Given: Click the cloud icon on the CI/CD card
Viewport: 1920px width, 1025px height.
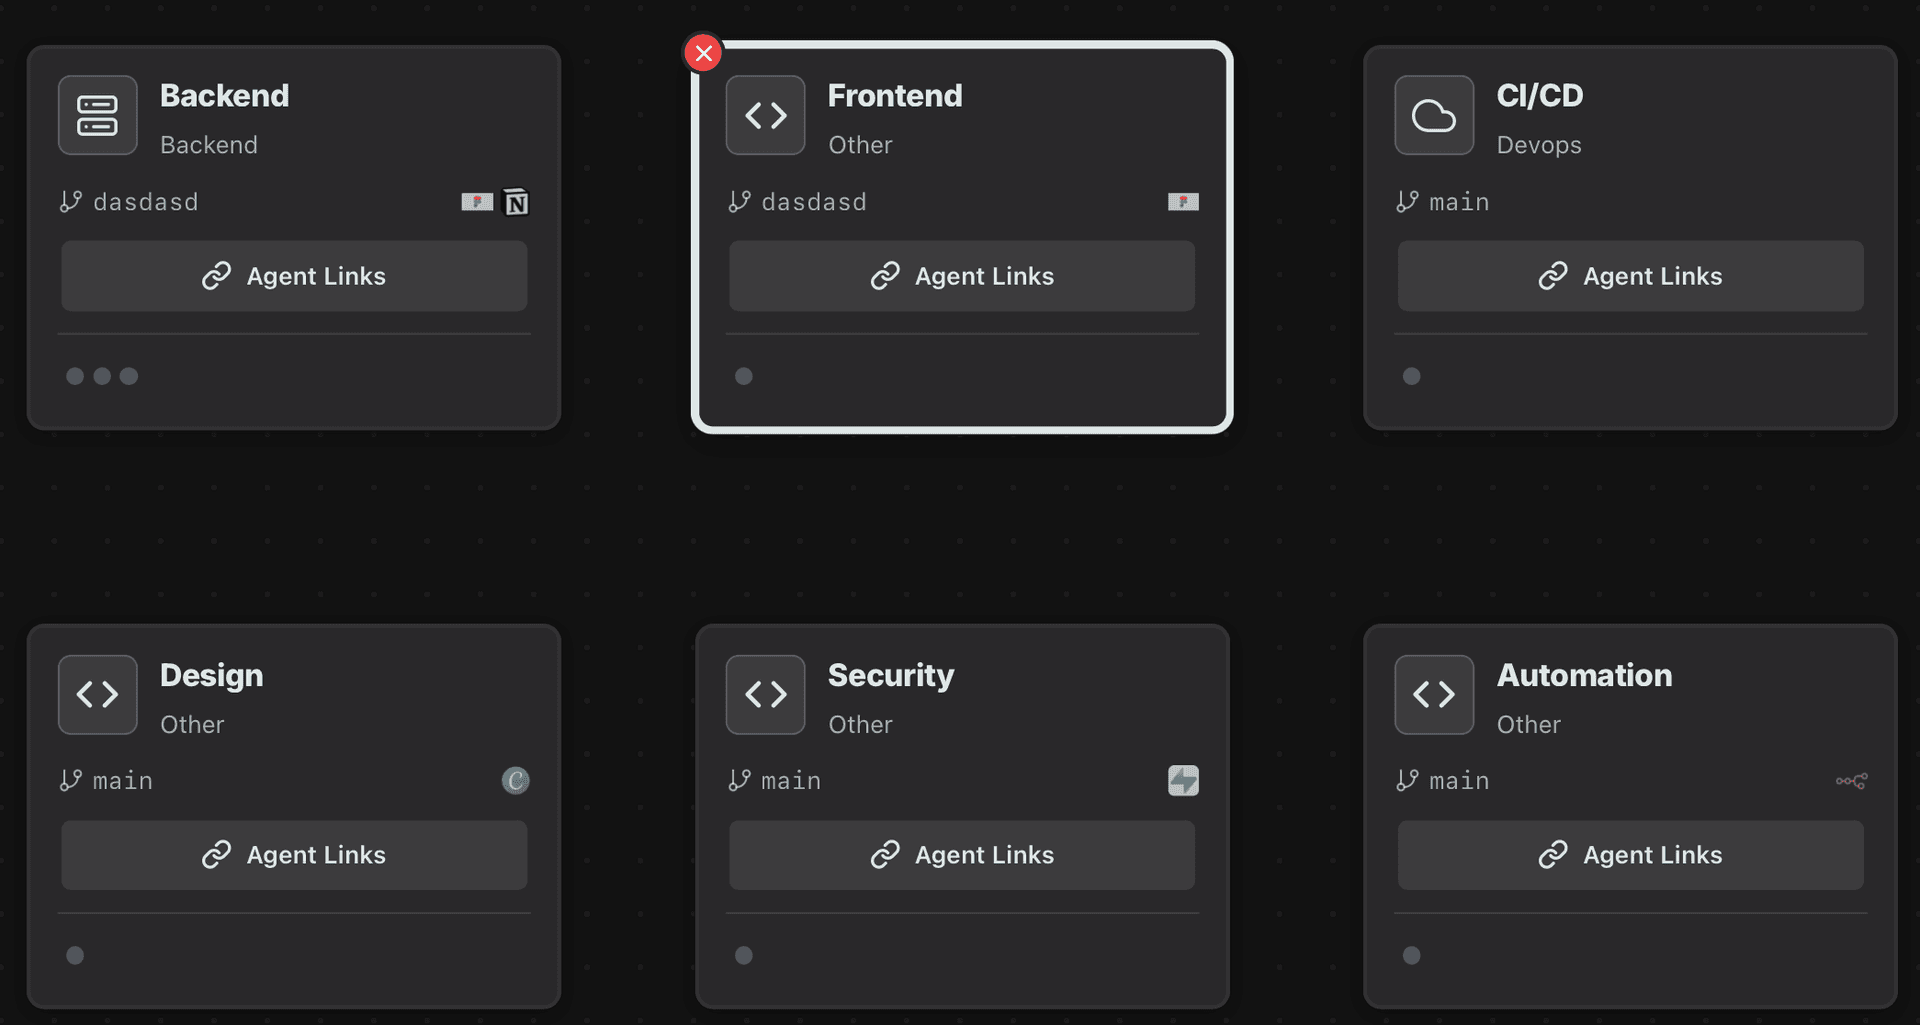Looking at the screenshot, I should [1433, 115].
